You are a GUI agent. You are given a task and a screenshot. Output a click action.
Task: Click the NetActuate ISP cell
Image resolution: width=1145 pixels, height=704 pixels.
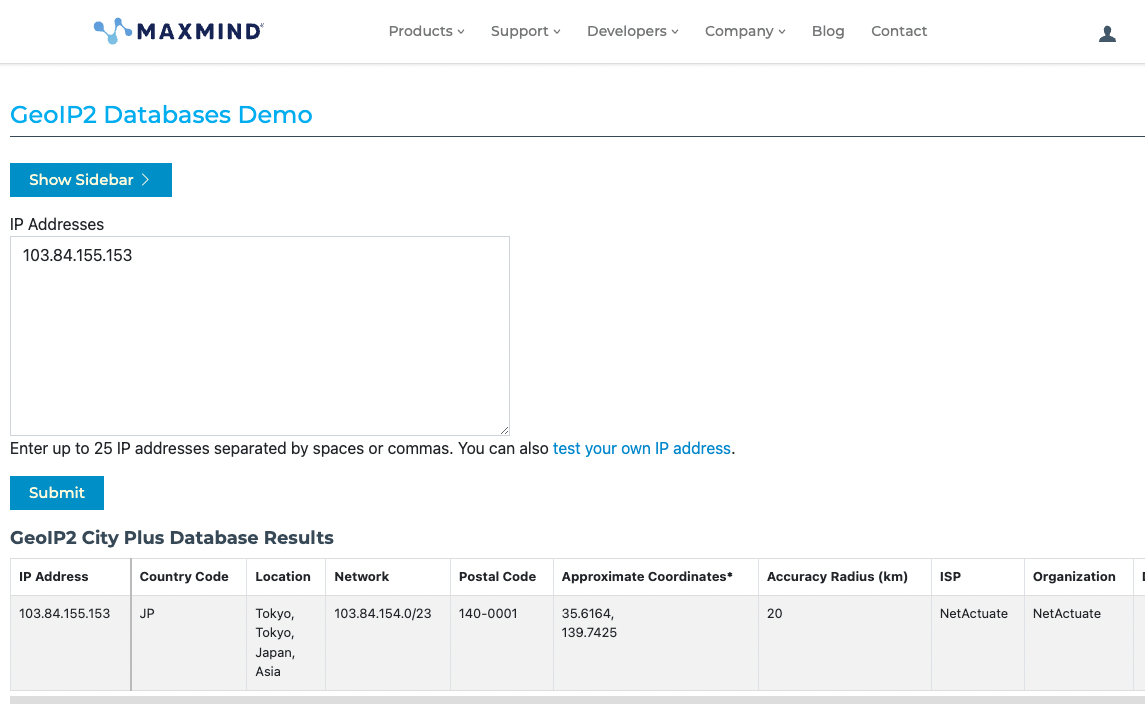tap(978, 643)
